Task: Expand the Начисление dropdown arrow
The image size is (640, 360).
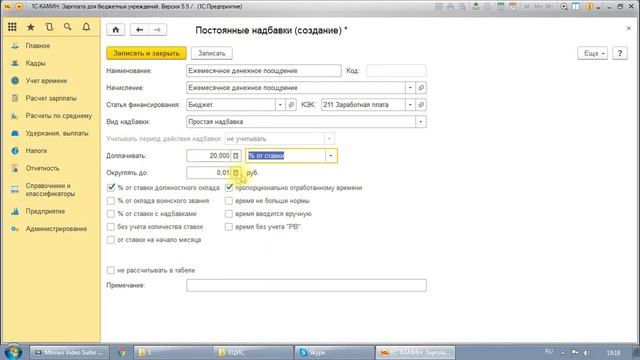Action: (410, 88)
